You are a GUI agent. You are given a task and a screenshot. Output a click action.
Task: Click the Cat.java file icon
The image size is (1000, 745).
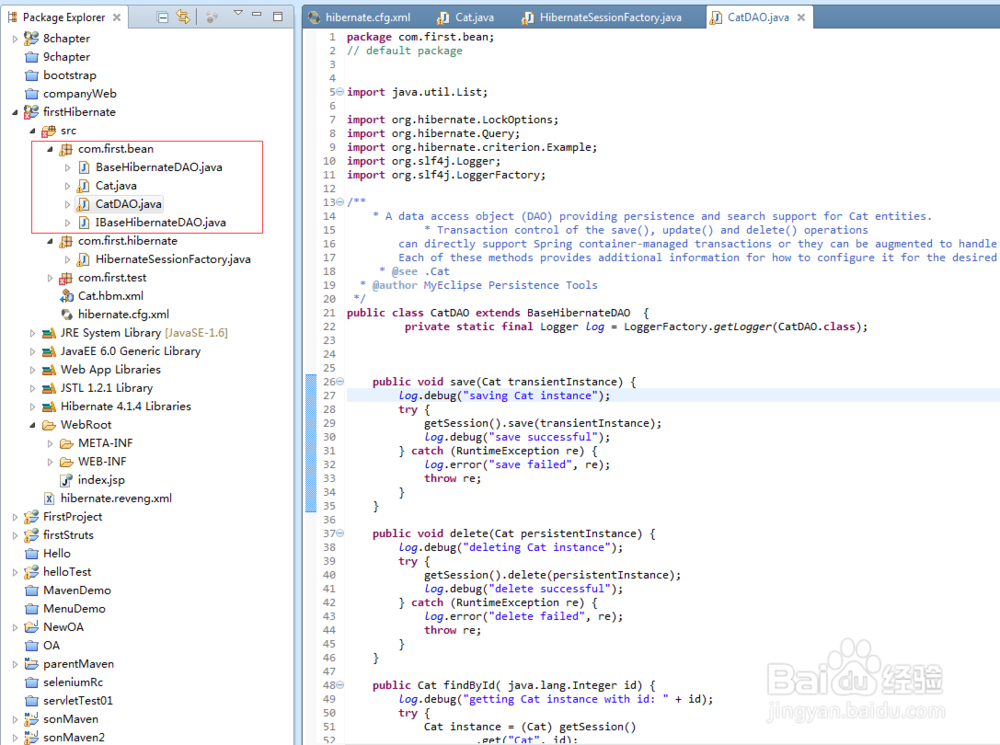[x=83, y=186]
